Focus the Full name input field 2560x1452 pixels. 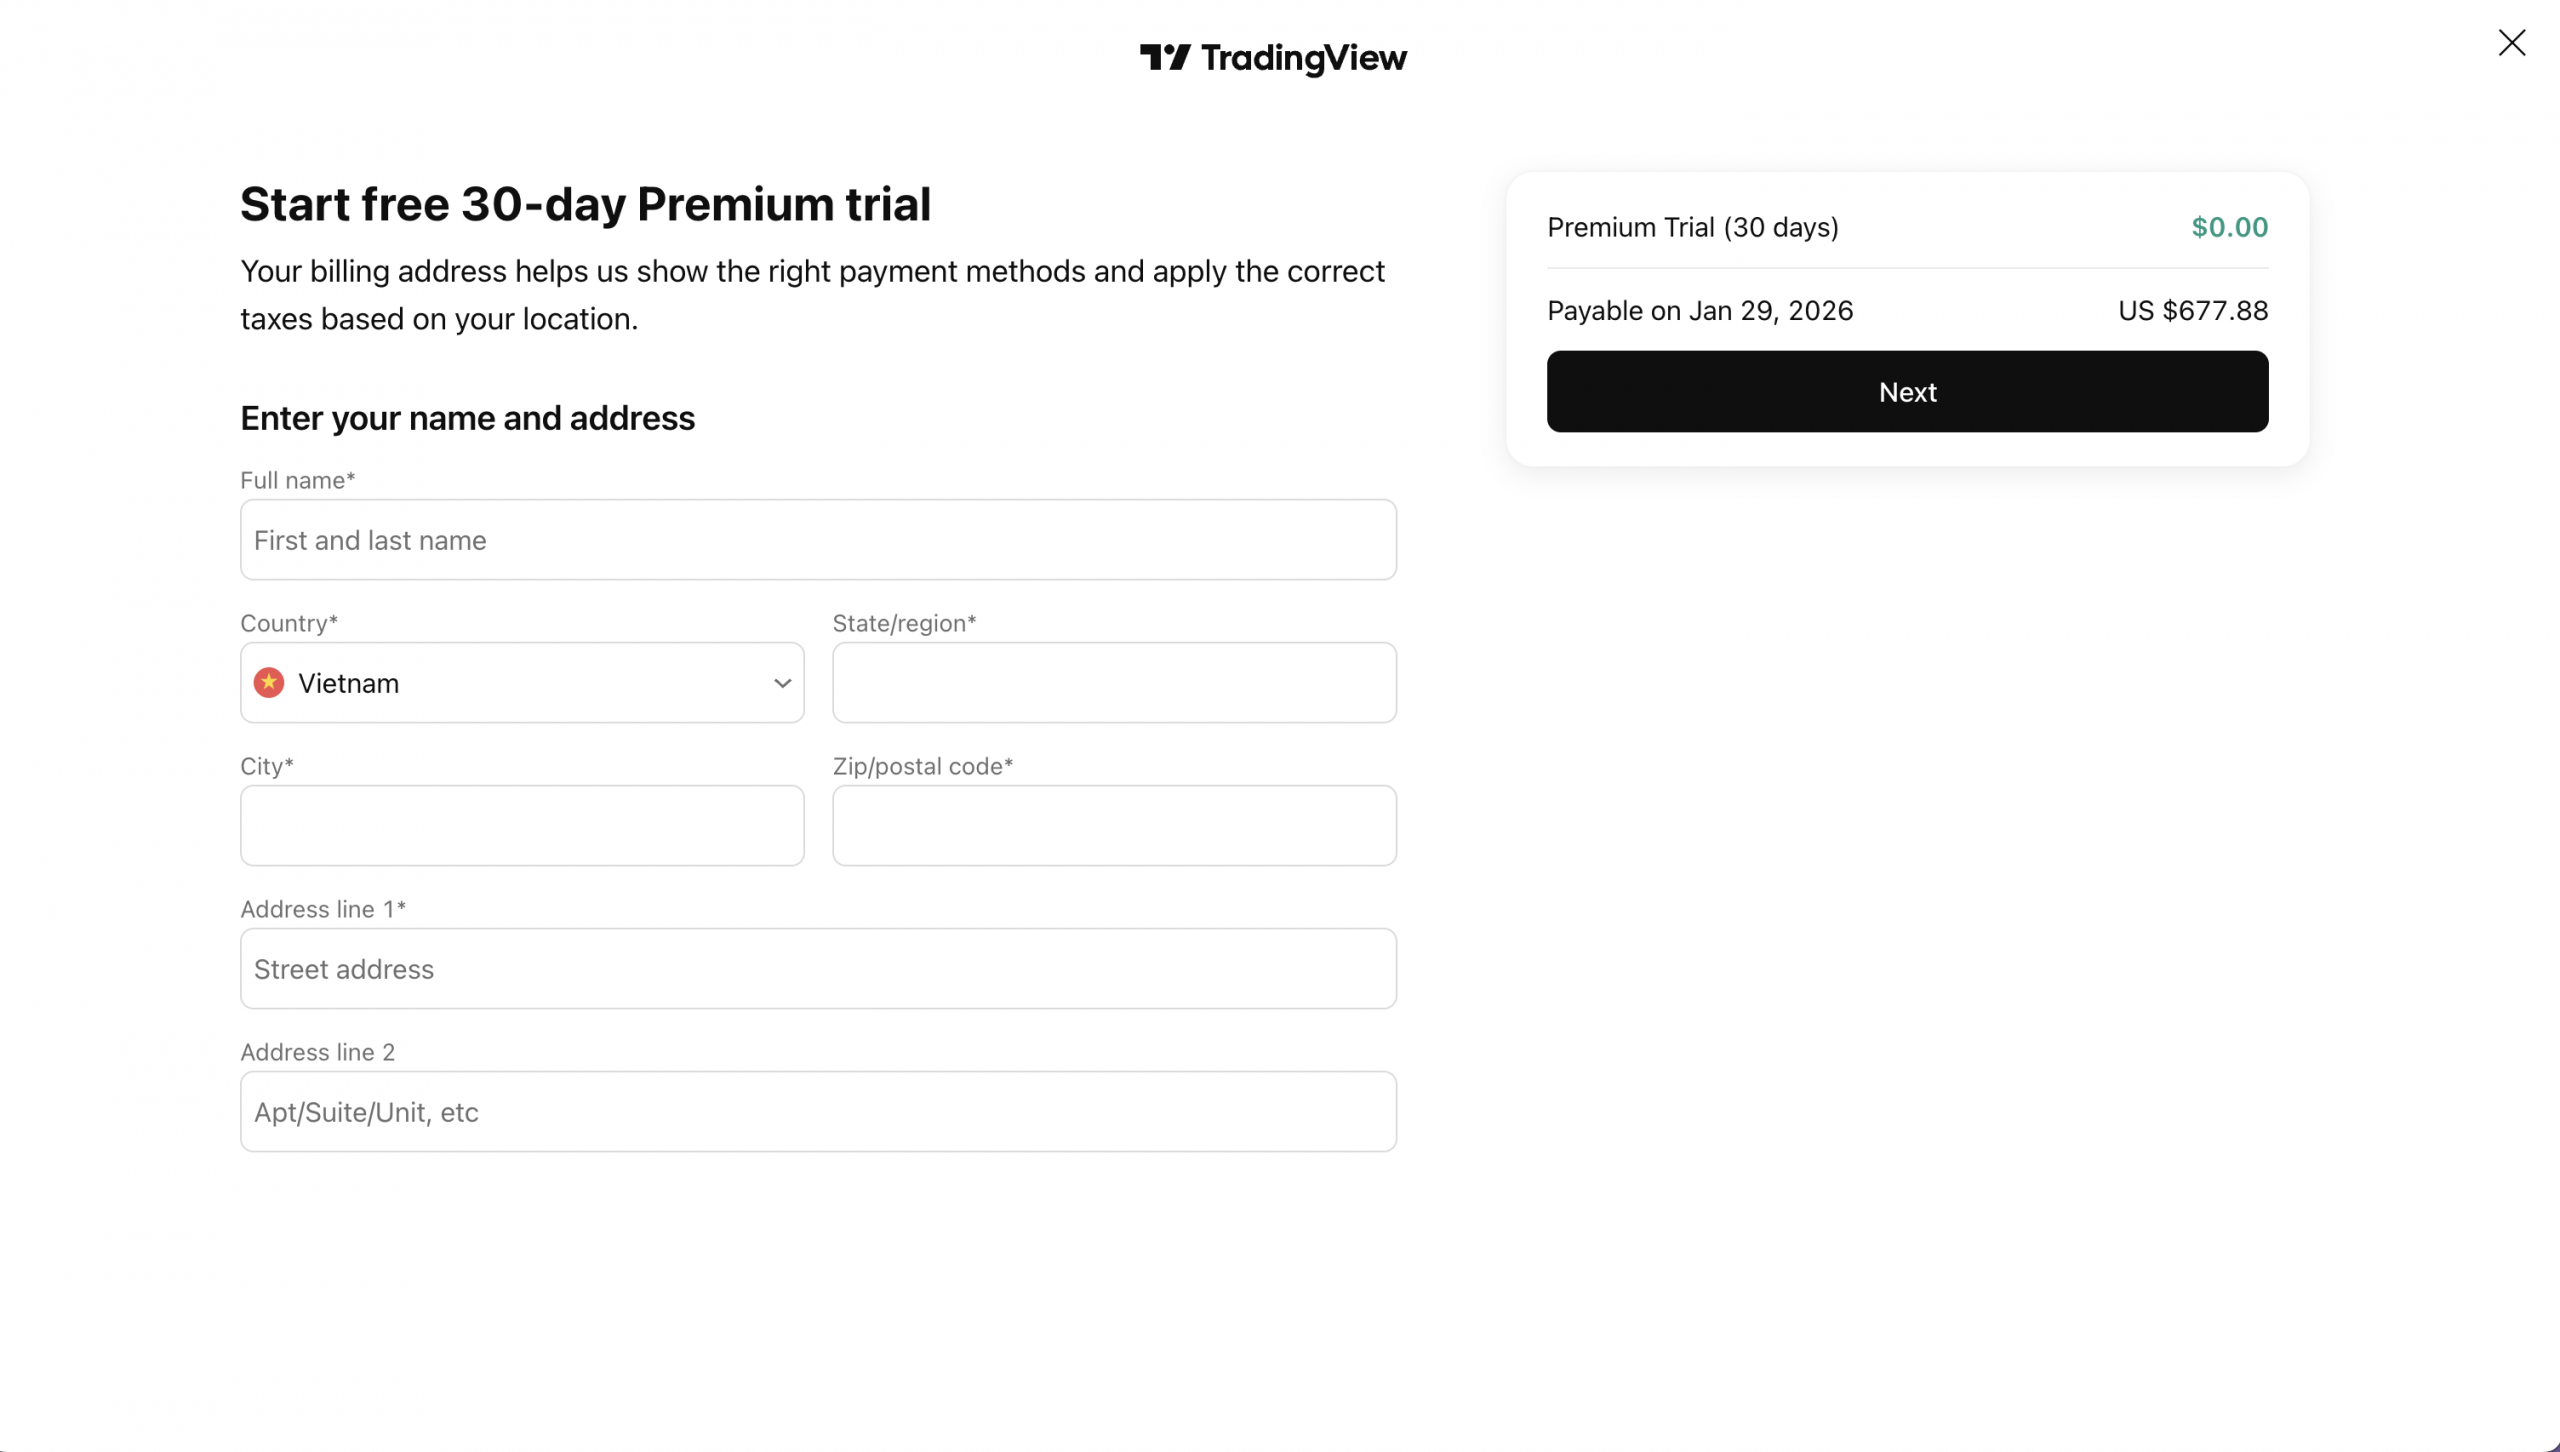point(817,540)
